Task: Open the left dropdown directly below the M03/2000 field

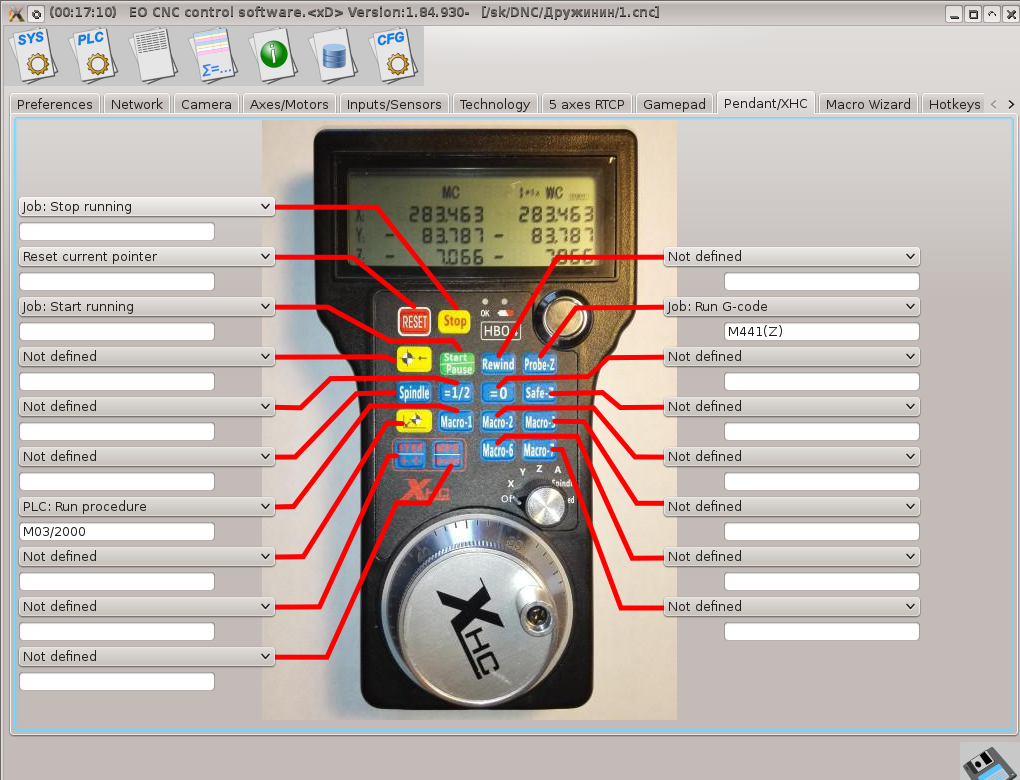Action: pos(146,556)
